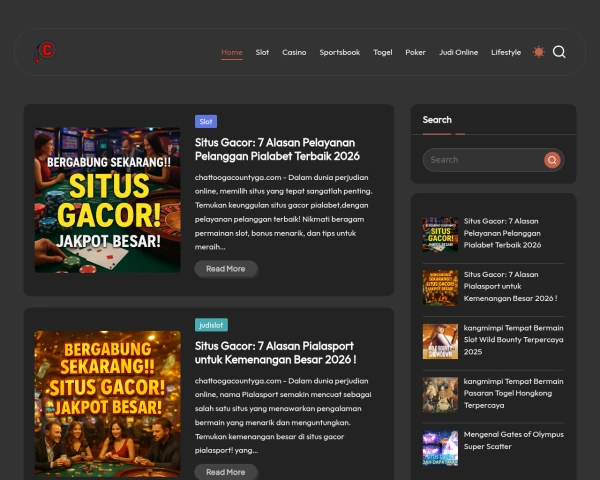This screenshot has width=600, height=480.
Task: Select Poker in the top menu
Action: click(x=415, y=52)
